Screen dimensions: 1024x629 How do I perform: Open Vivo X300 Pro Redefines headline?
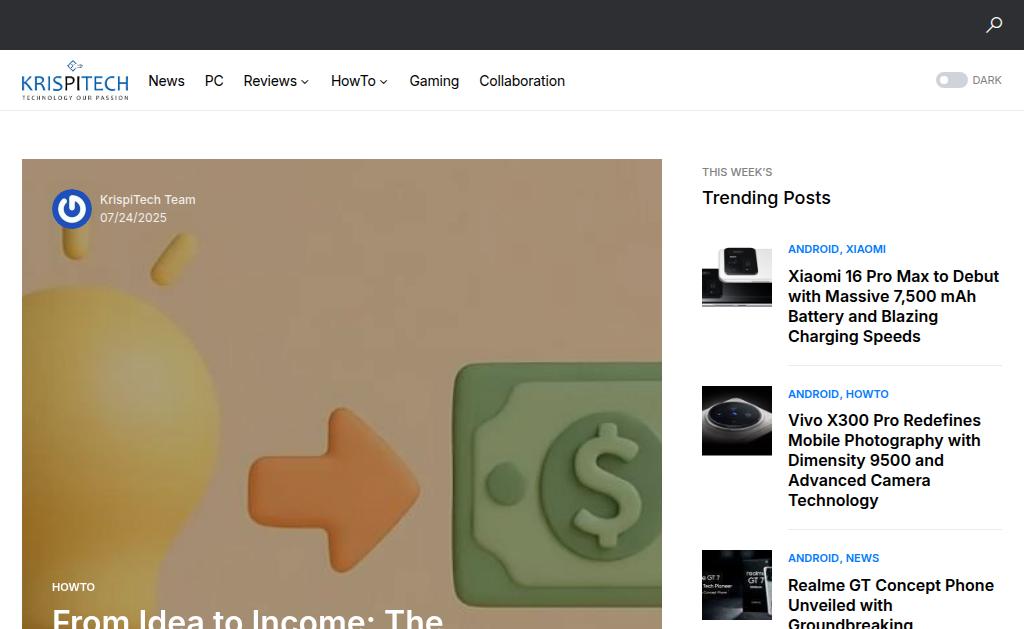[x=884, y=460]
